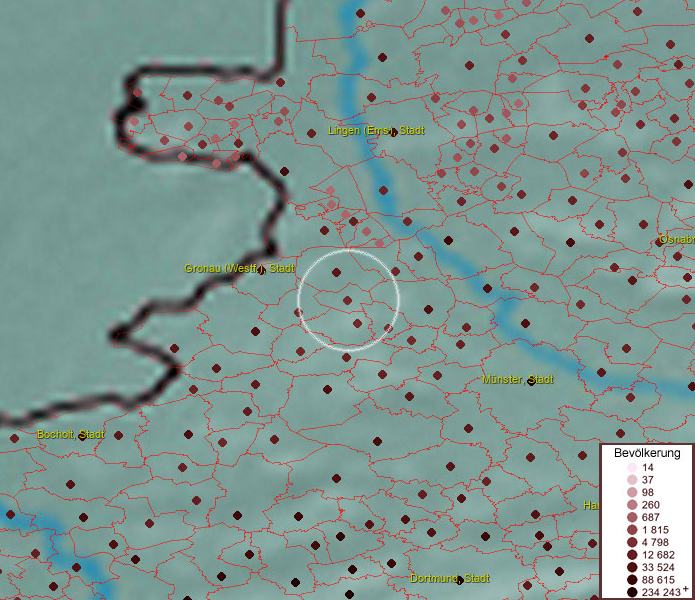Click the population dot in the Münster label
Image resolution: width=695 pixels, height=600 pixels.
pyautogui.click(x=531, y=382)
